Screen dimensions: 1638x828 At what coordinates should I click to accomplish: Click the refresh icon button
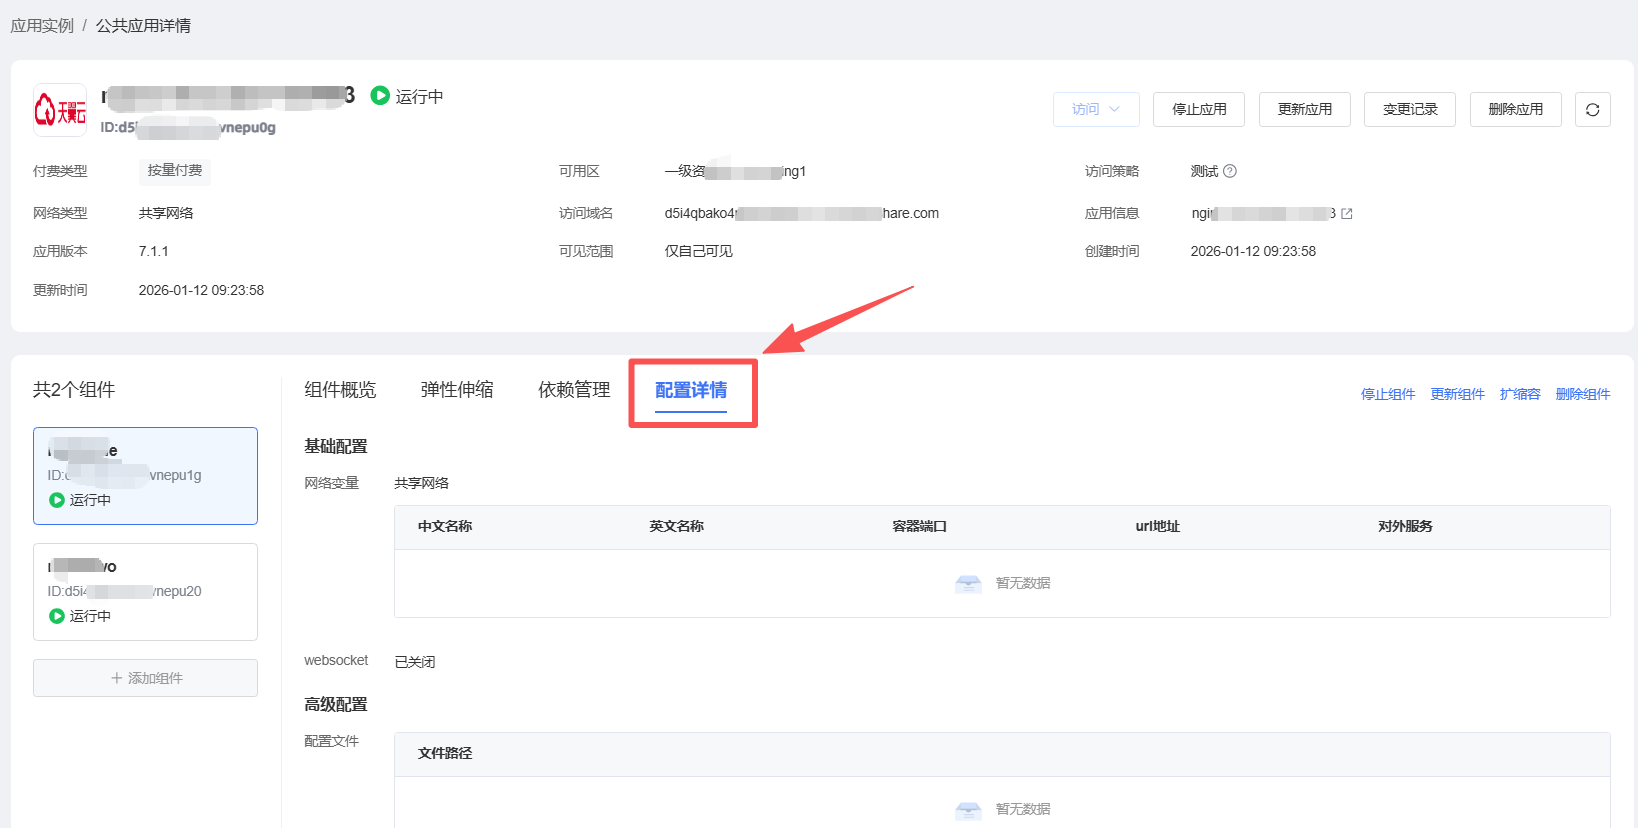tap(1592, 110)
